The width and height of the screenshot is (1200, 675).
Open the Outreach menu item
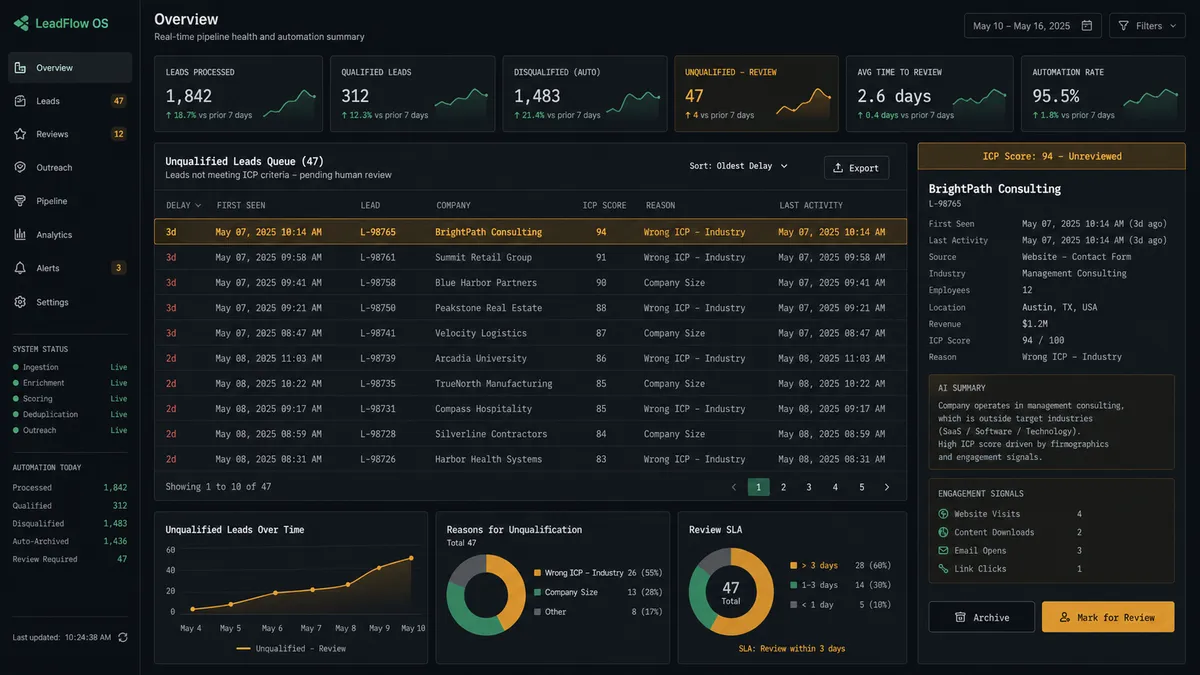(70, 168)
